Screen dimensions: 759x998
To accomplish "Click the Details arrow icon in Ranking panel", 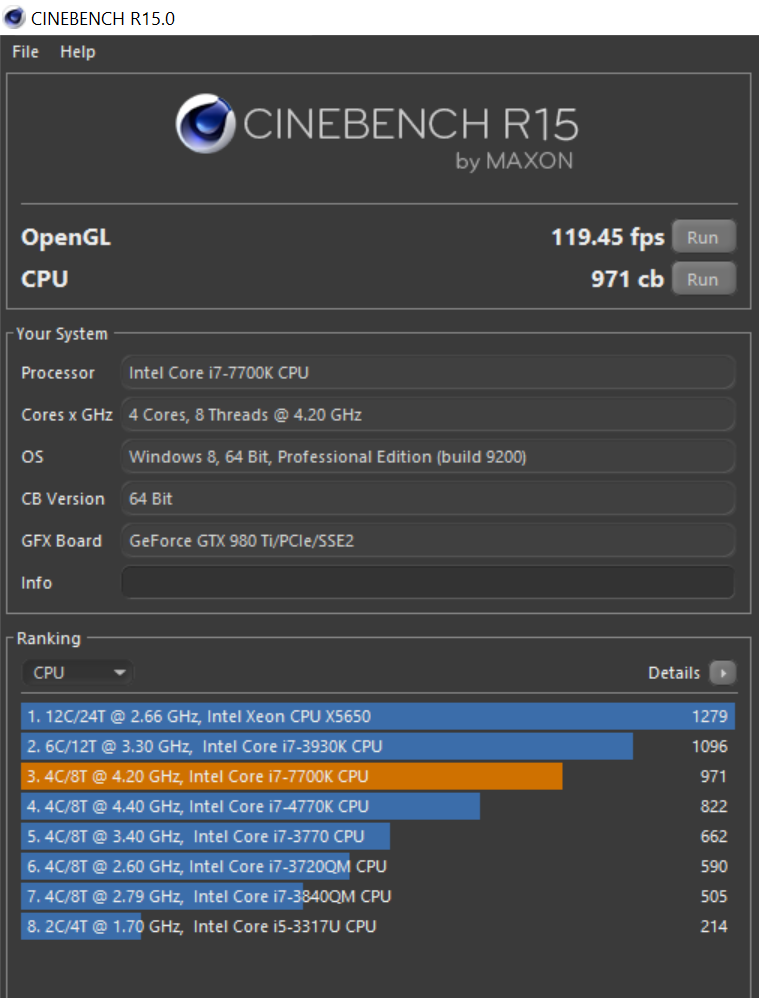I will (722, 672).
